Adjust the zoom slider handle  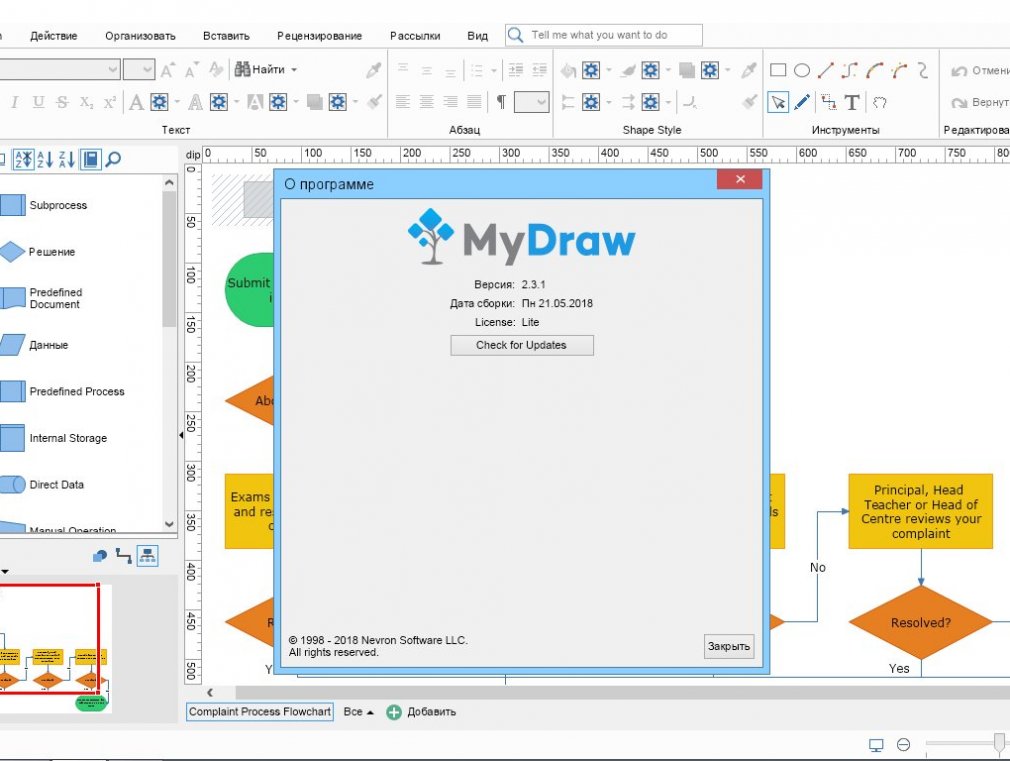999,744
